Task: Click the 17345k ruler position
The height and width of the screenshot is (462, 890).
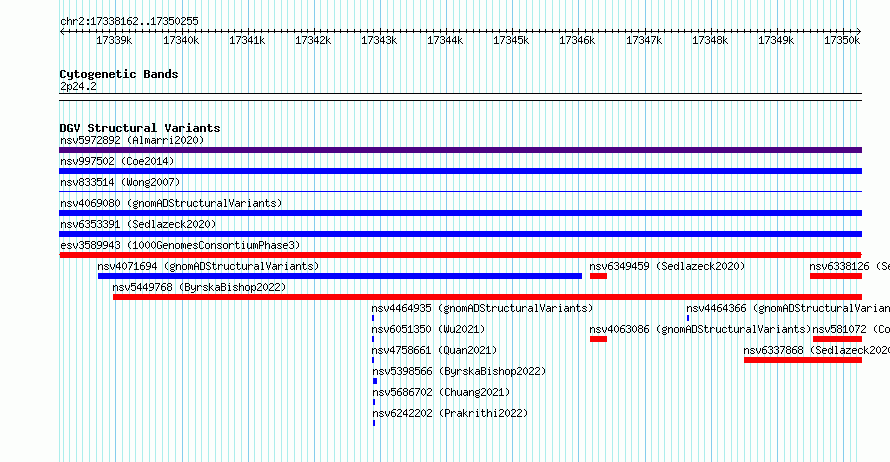Action: click(x=511, y=40)
